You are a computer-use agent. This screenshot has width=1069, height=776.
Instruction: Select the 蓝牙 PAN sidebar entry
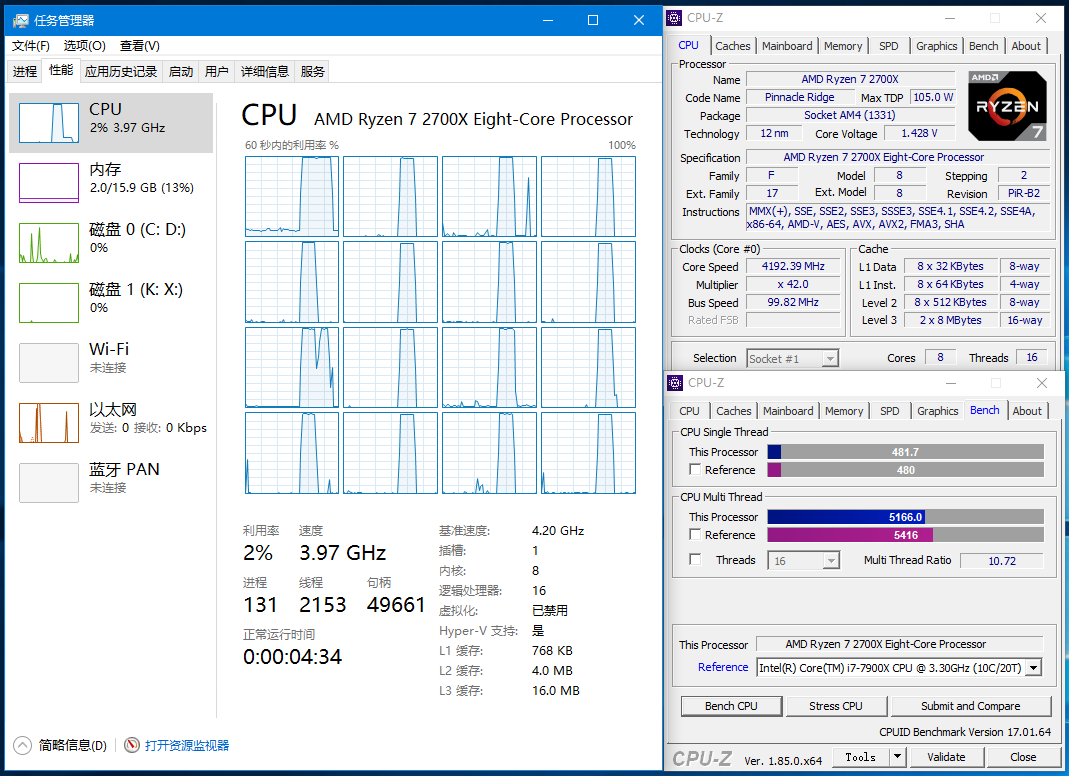(x=112, y=483)
